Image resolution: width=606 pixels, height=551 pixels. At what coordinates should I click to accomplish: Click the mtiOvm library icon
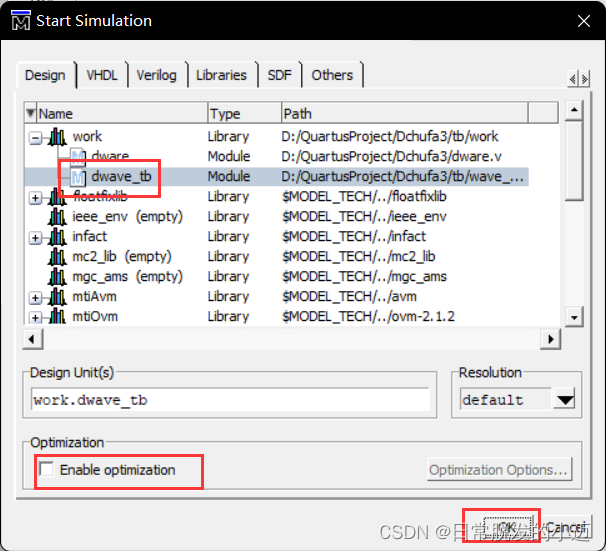coord(57,316)
